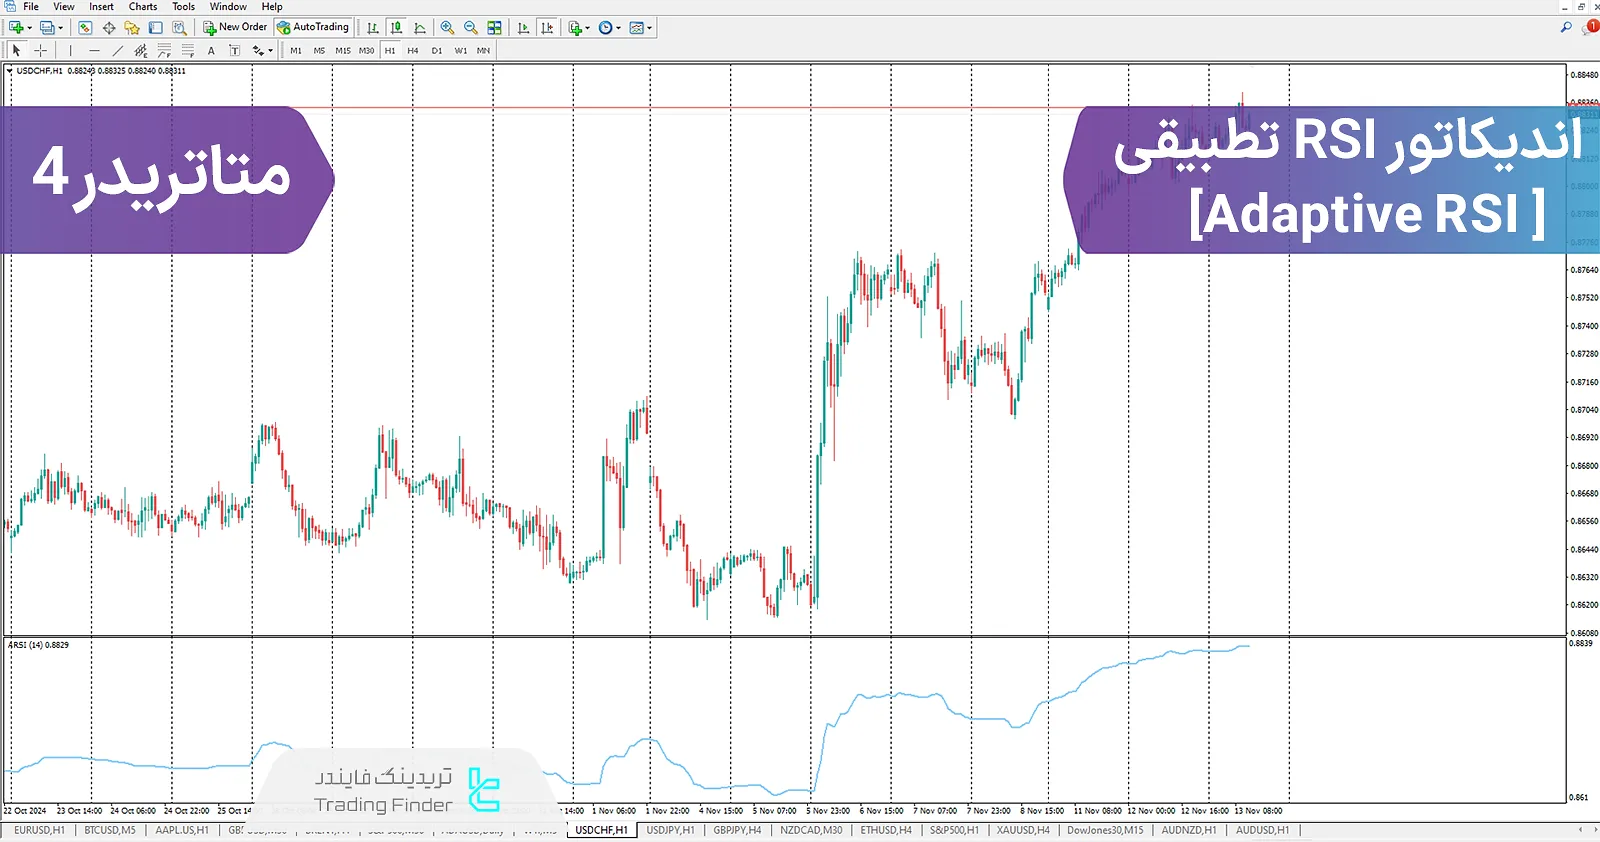This screenshot has width=1600, height=842.
Task: Expand the Profiles dropdown arrow
Action: click(x=61, y=28)
